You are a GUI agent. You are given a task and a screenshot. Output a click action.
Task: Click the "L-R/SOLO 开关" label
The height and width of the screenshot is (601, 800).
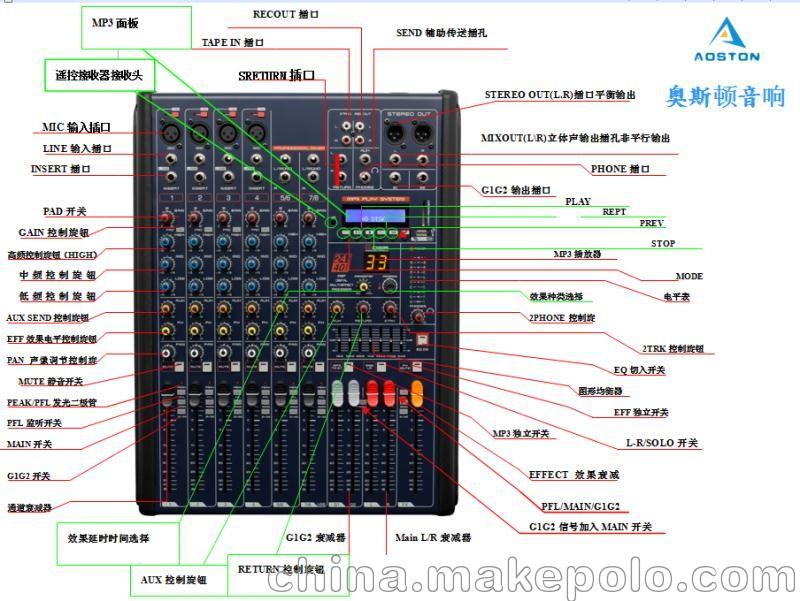pyautogui.click(x=662, y=443)
